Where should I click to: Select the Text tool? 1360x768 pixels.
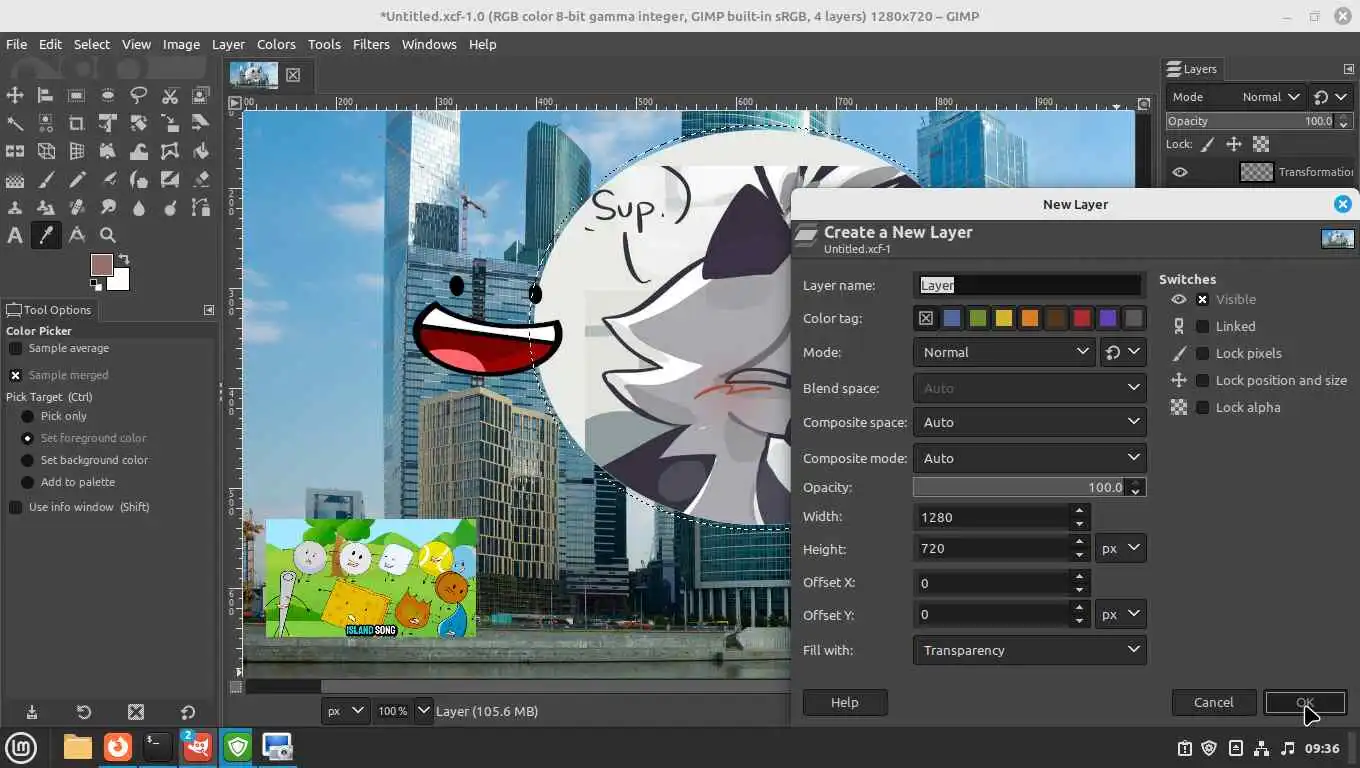tap(15, 236)
